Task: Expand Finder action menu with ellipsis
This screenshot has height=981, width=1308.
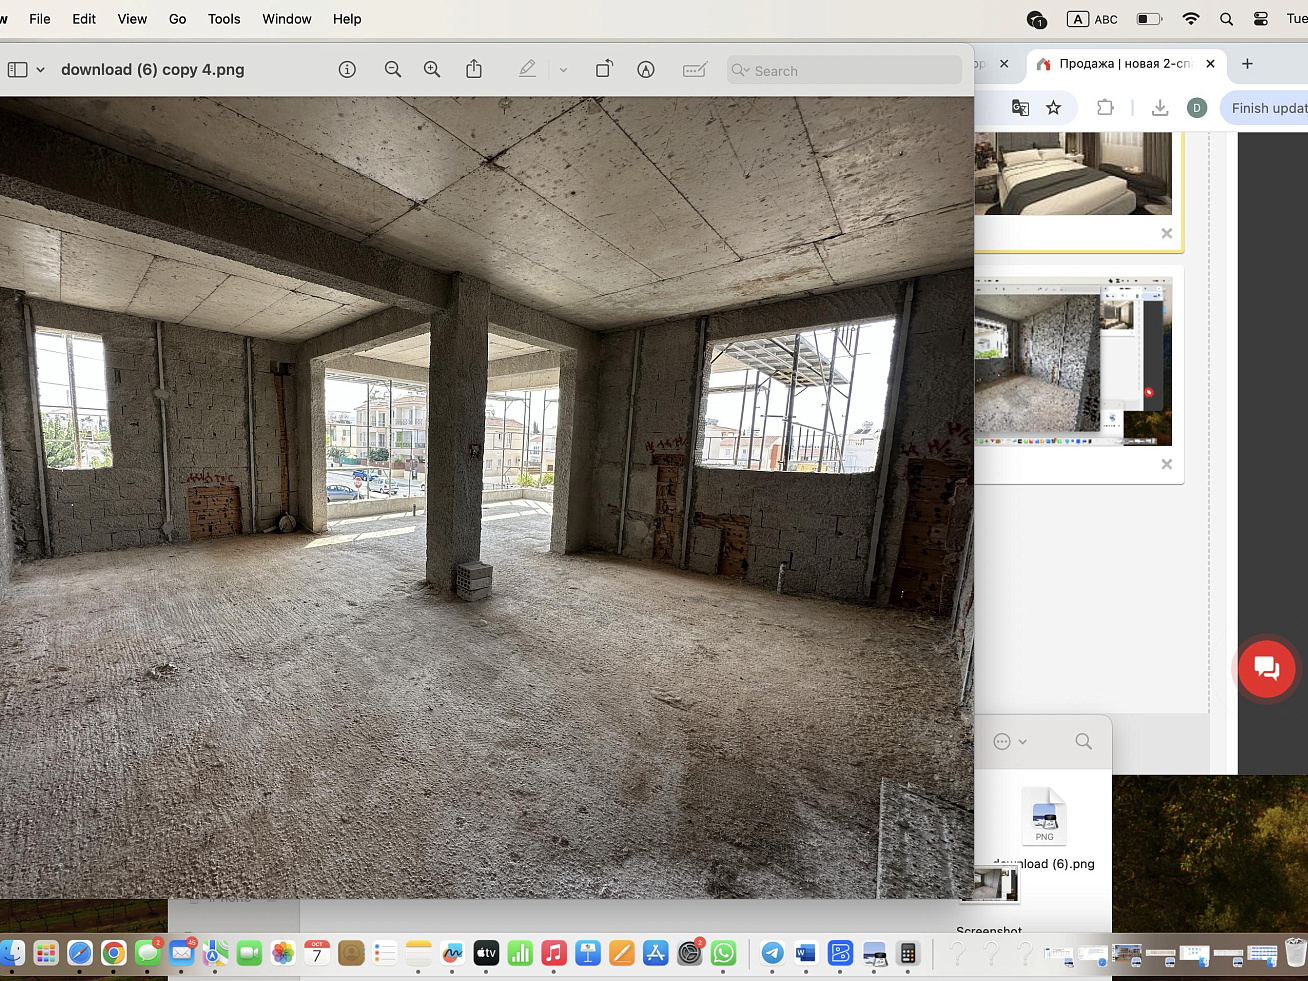Action: click(1009, 741)
